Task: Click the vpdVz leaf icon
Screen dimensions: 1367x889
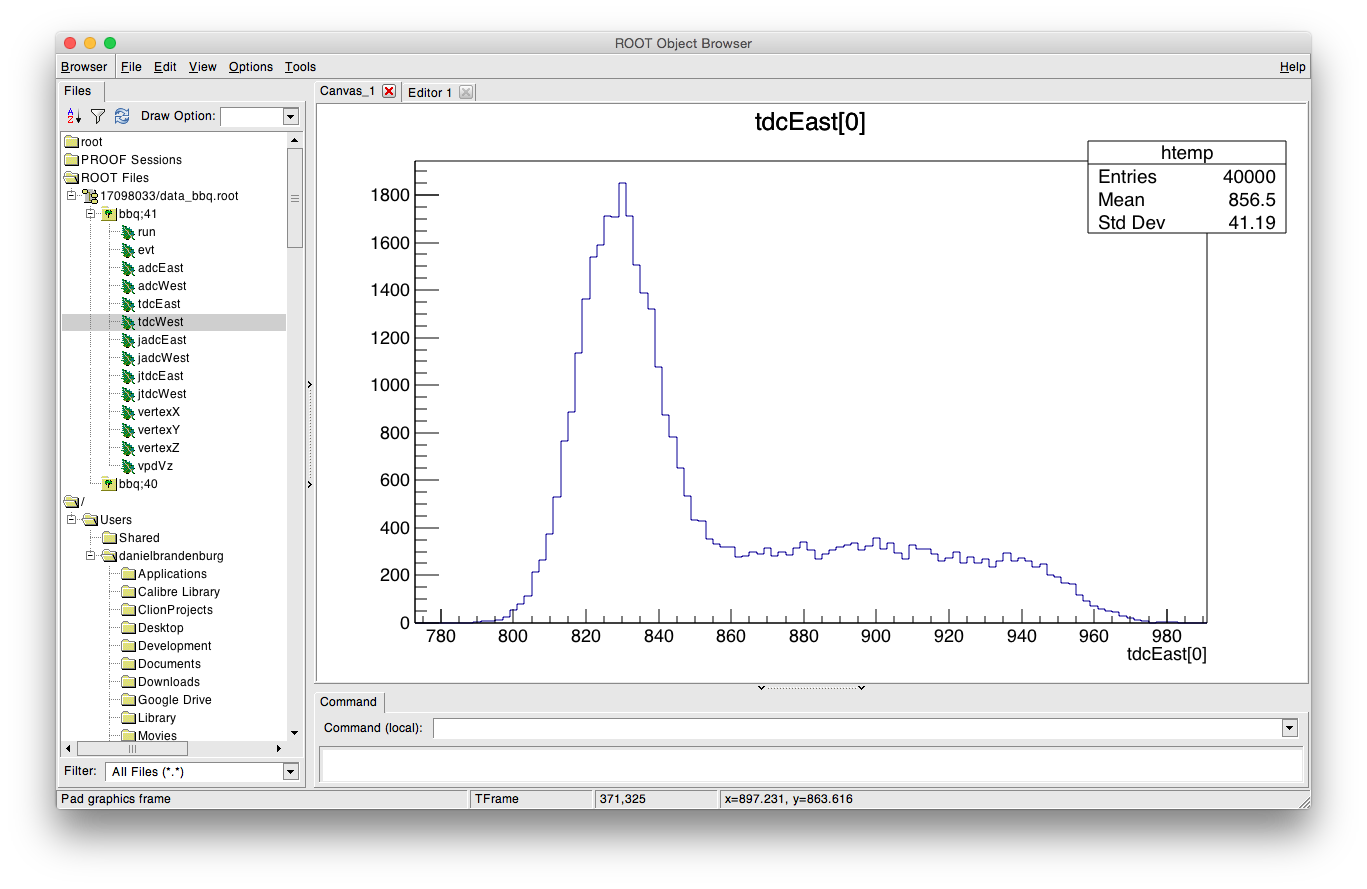Action: click(128, 466)
